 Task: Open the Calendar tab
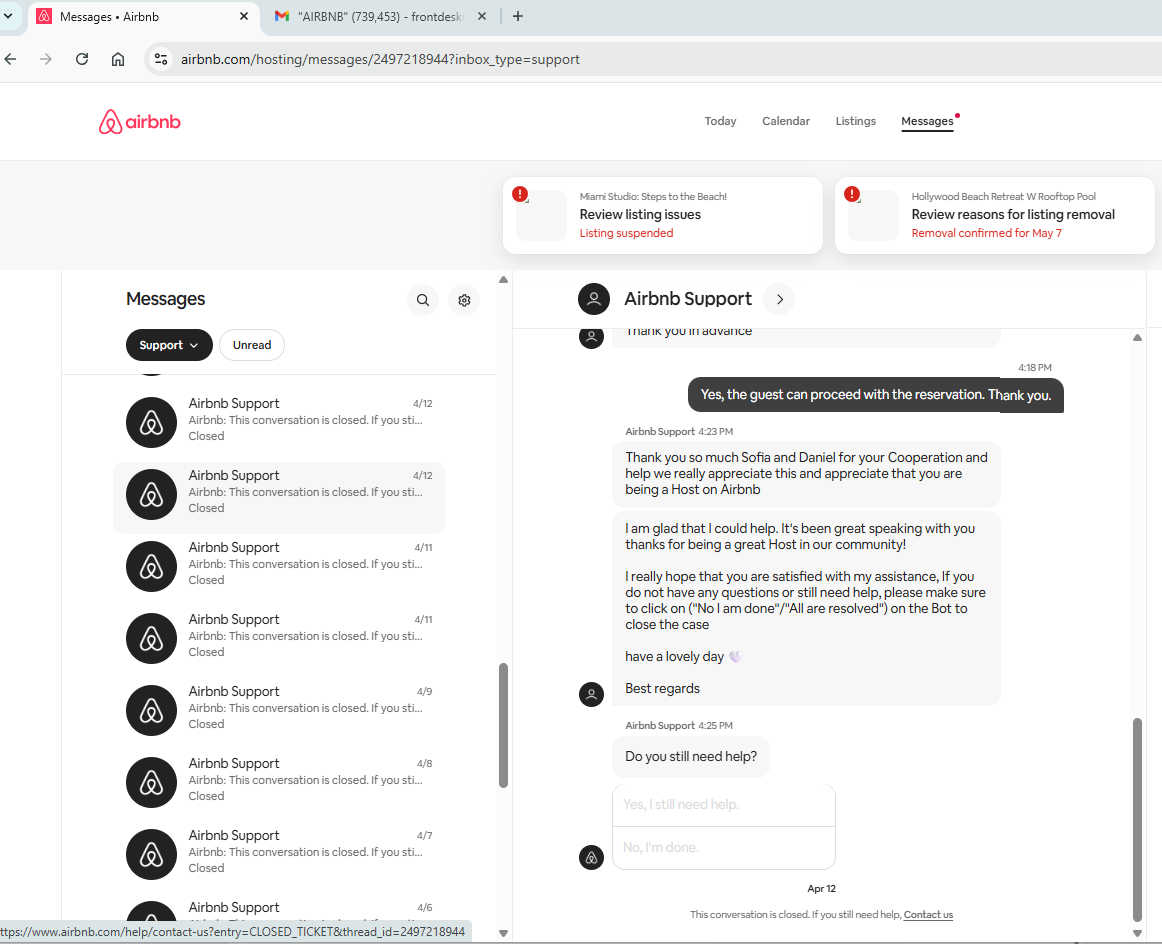[786, 121]
